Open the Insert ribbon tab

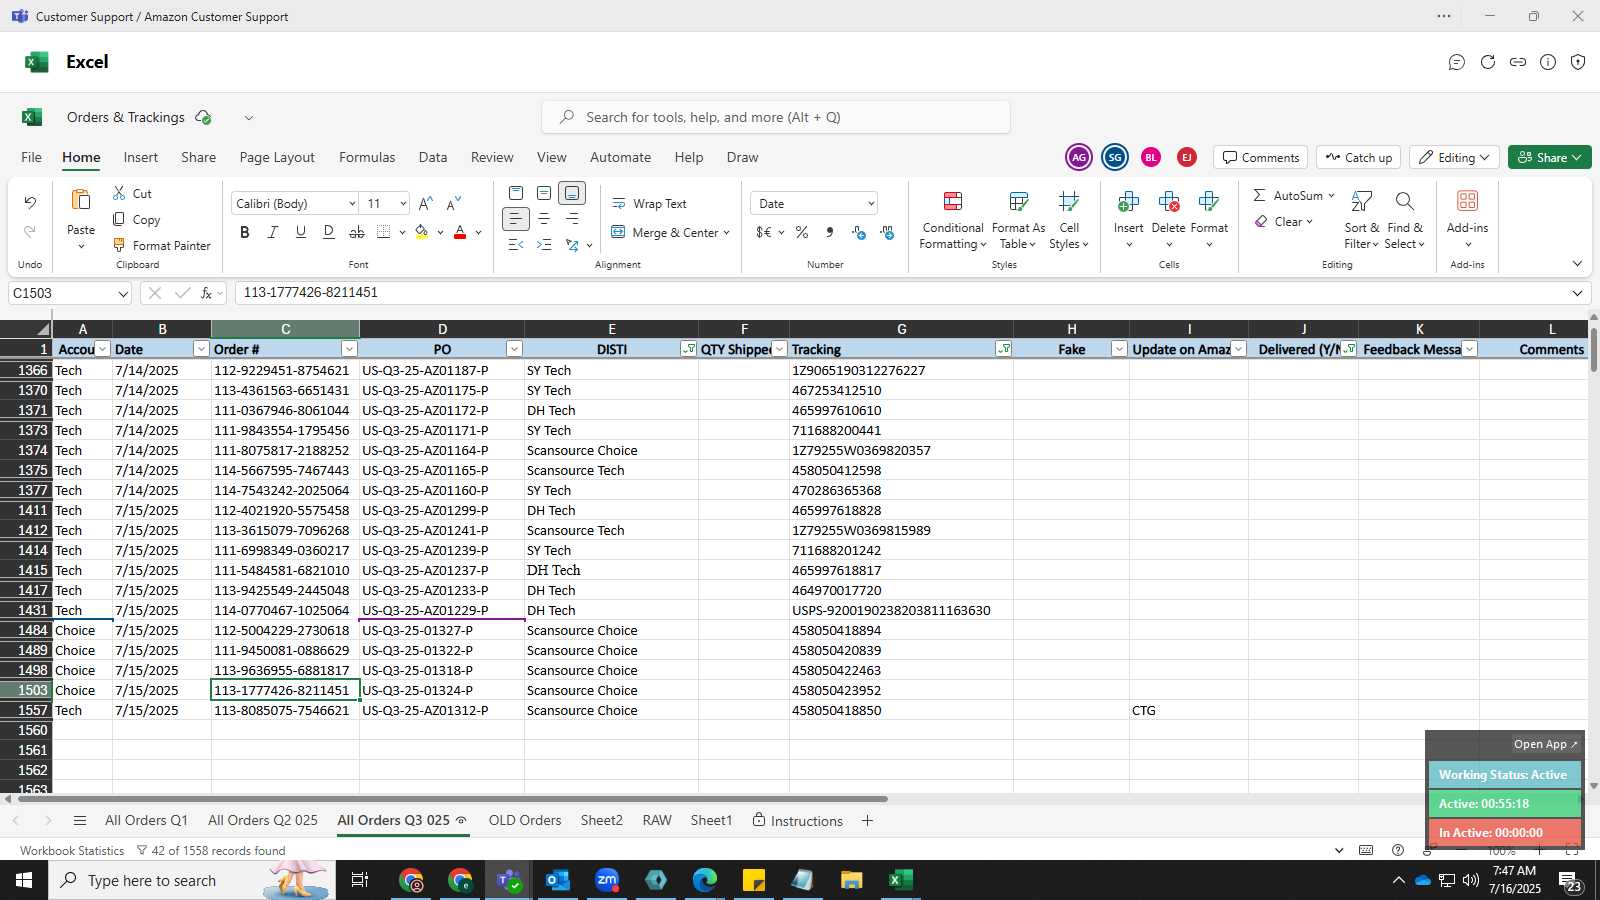(141, 157)
